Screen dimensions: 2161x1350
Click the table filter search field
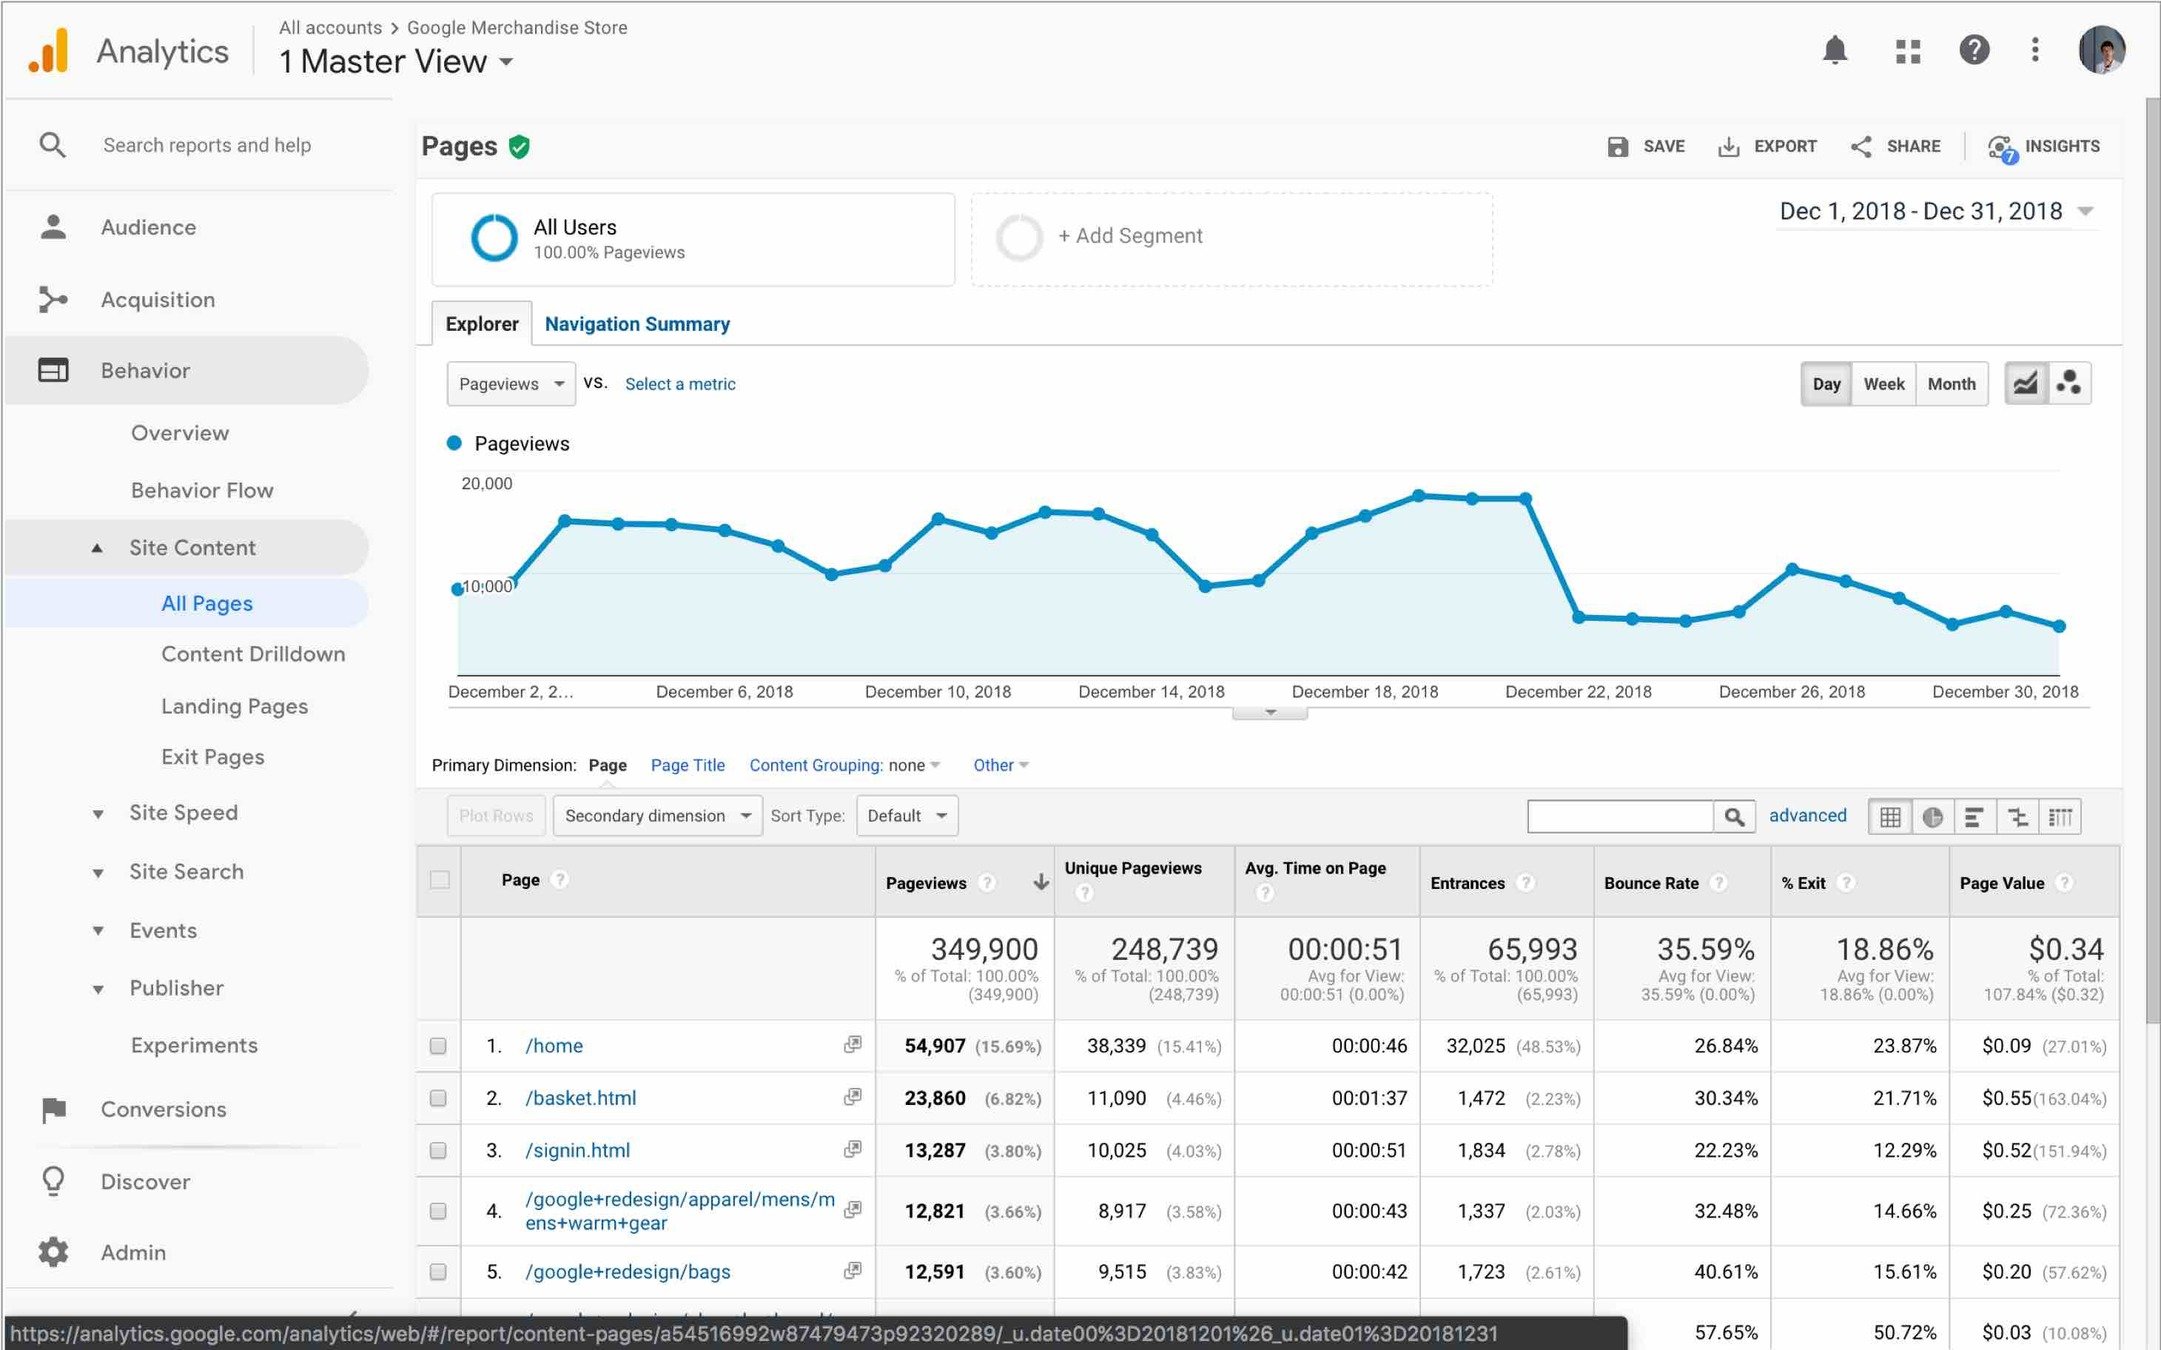(x=1619, y=817)
